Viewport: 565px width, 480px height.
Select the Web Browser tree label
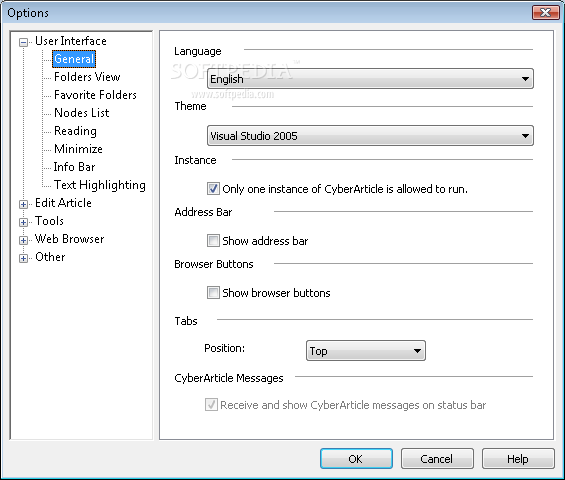(x=70, y=239)
